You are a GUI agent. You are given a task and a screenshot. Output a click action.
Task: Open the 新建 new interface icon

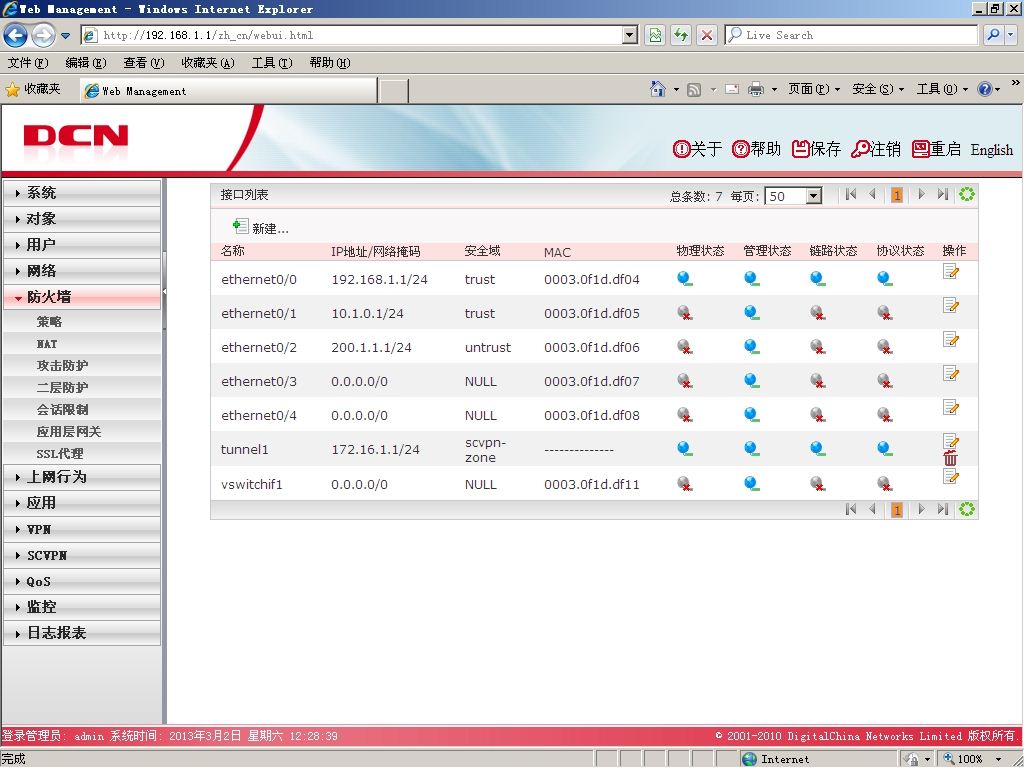(x=240, y=227)
